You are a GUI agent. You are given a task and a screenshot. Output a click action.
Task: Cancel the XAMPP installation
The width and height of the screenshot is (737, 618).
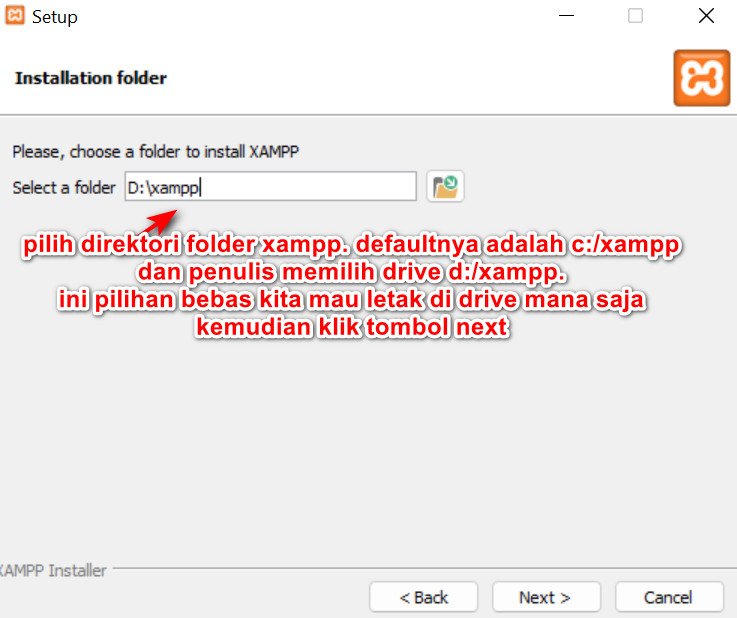[669, 597]
